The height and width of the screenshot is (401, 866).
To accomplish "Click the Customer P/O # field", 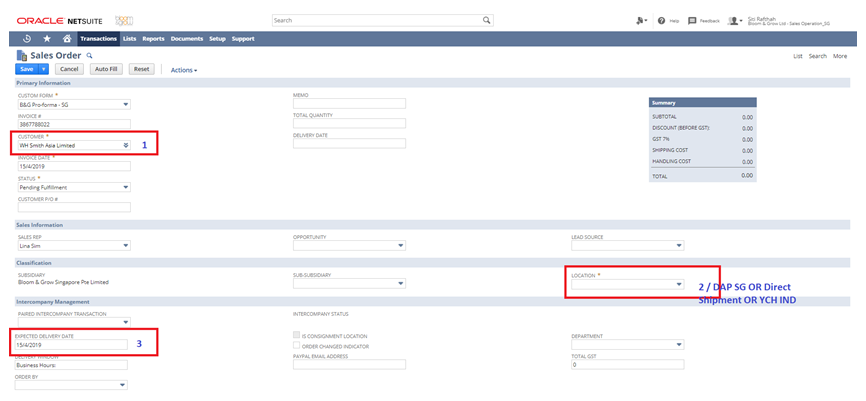I will [74, 207].
